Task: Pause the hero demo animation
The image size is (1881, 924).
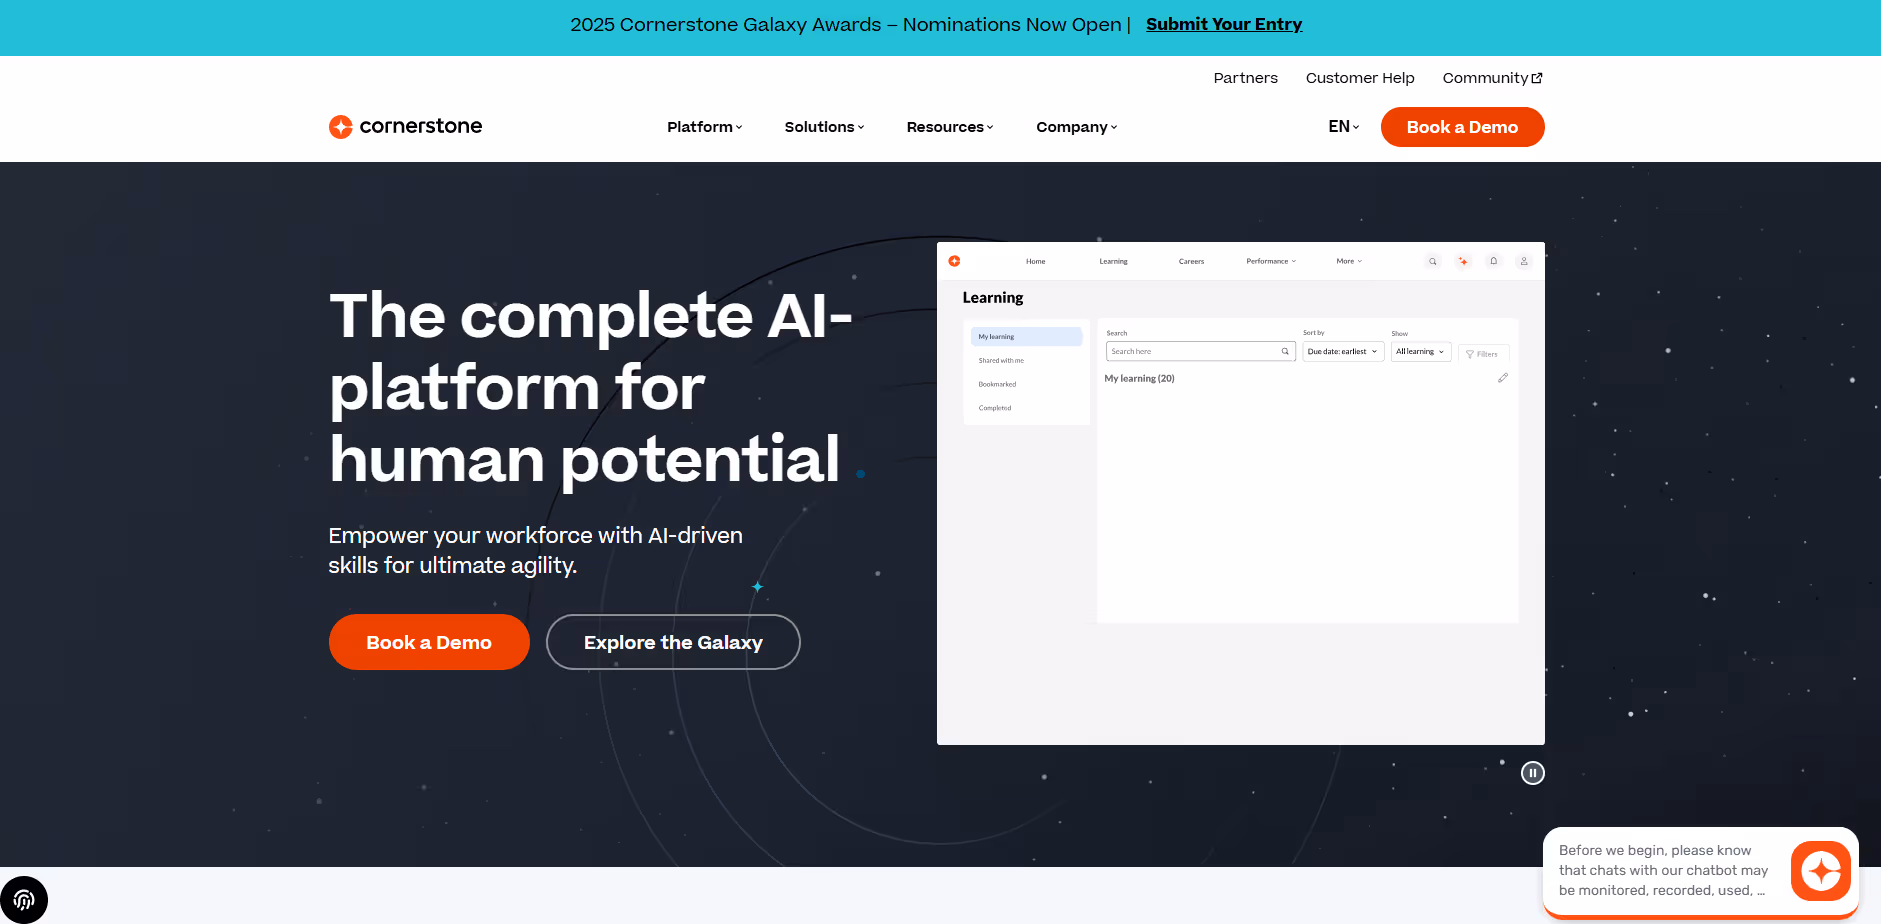Action: (x=1532, y=773)
